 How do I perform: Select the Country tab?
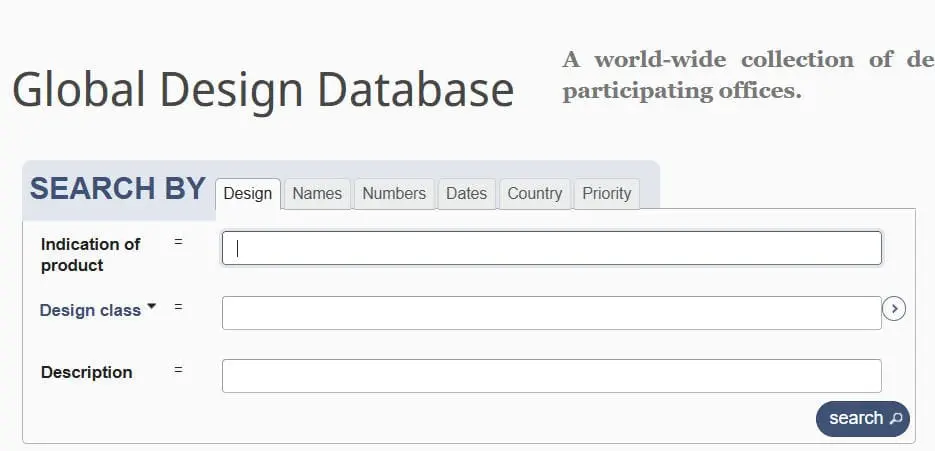pyautogui.click(x=534, y=194)
